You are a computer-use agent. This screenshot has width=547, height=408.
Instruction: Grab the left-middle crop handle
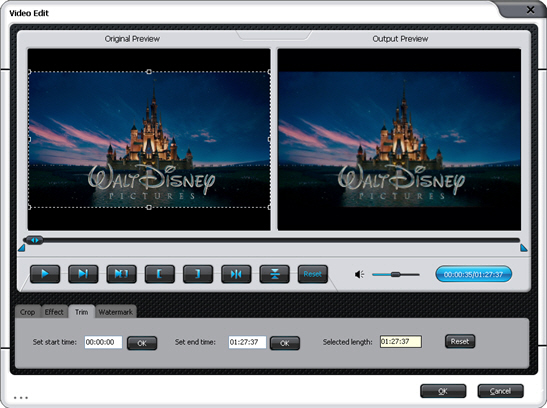tap(29, 139)
